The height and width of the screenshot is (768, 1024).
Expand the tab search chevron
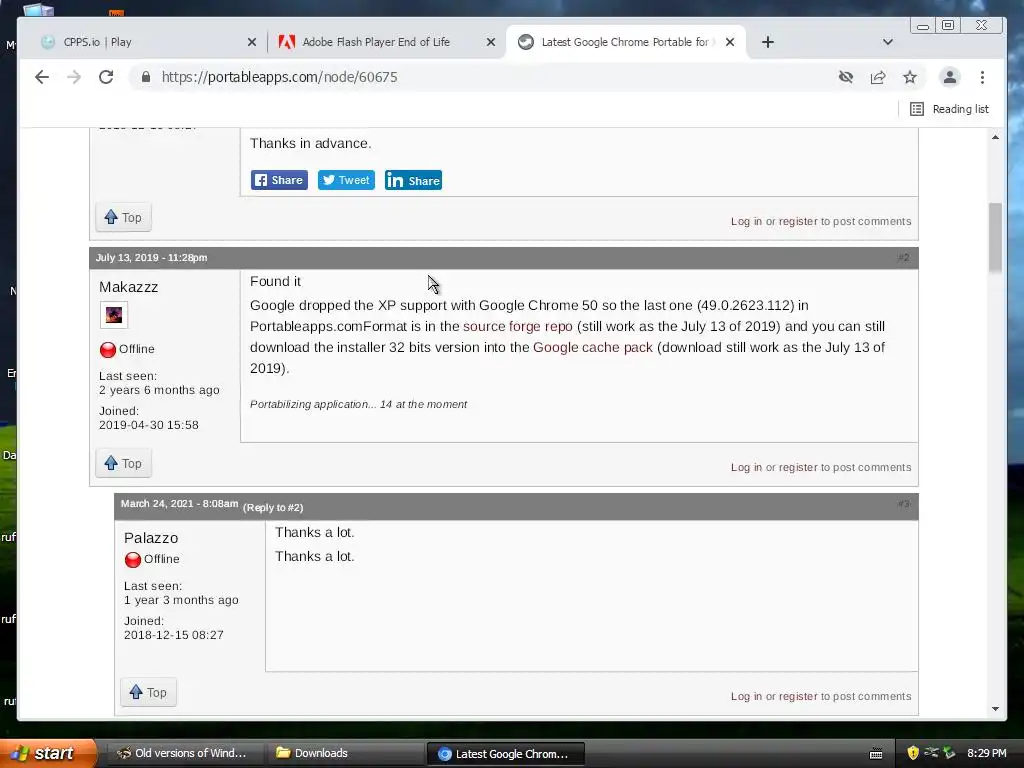pos(888,42)
